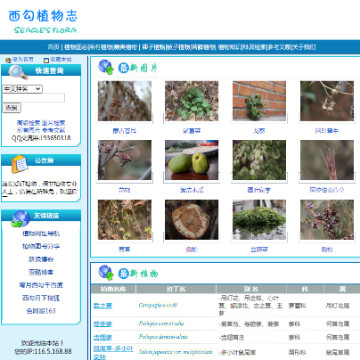
Task: Click the magnifying glass icon beside 快速查询
Action: tap(18, 72)
